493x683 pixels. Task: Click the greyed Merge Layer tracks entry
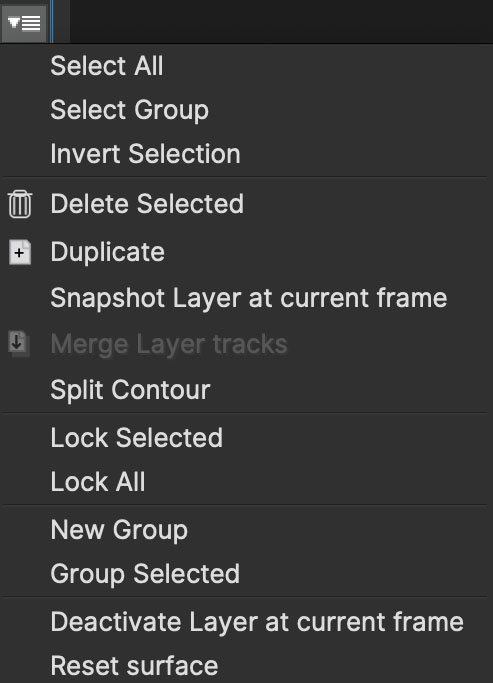pyautogui.click(x=169, y=344)
